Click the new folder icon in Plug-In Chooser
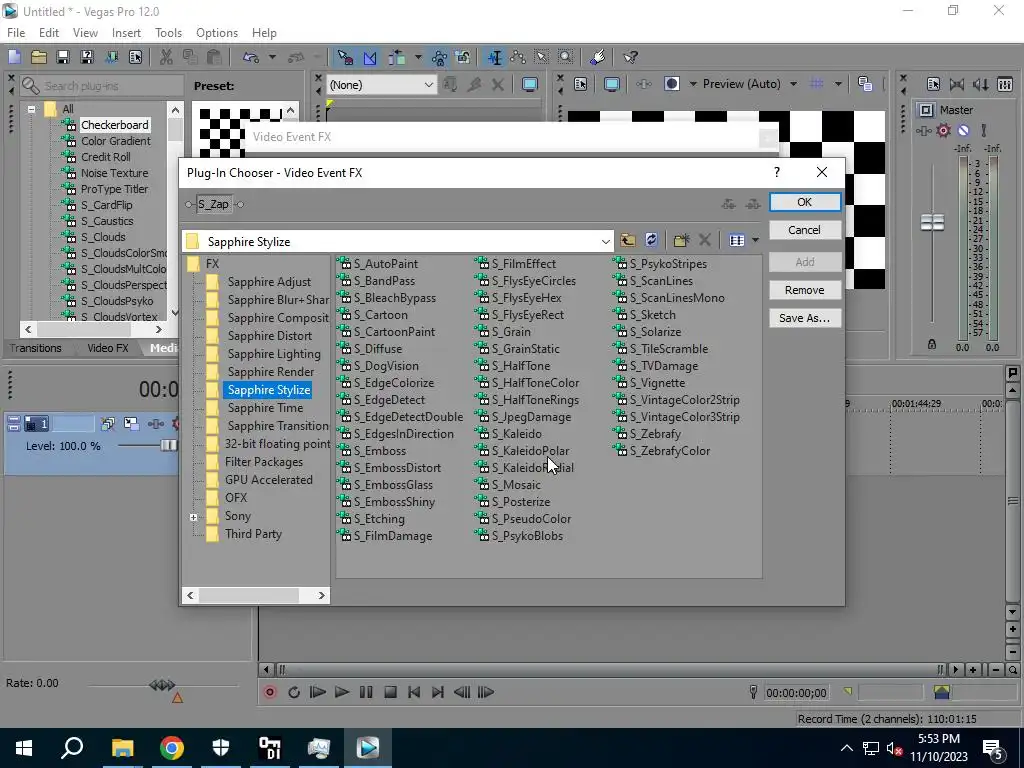 point(681,240)
